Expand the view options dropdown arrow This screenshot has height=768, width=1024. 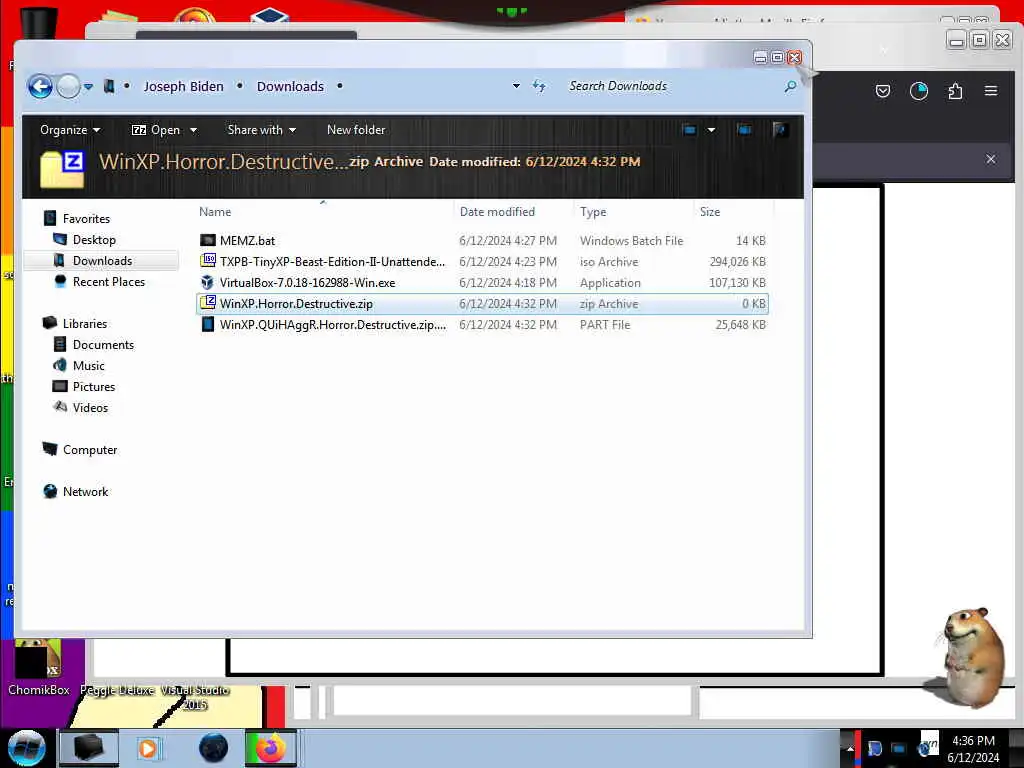pos(711,130)
